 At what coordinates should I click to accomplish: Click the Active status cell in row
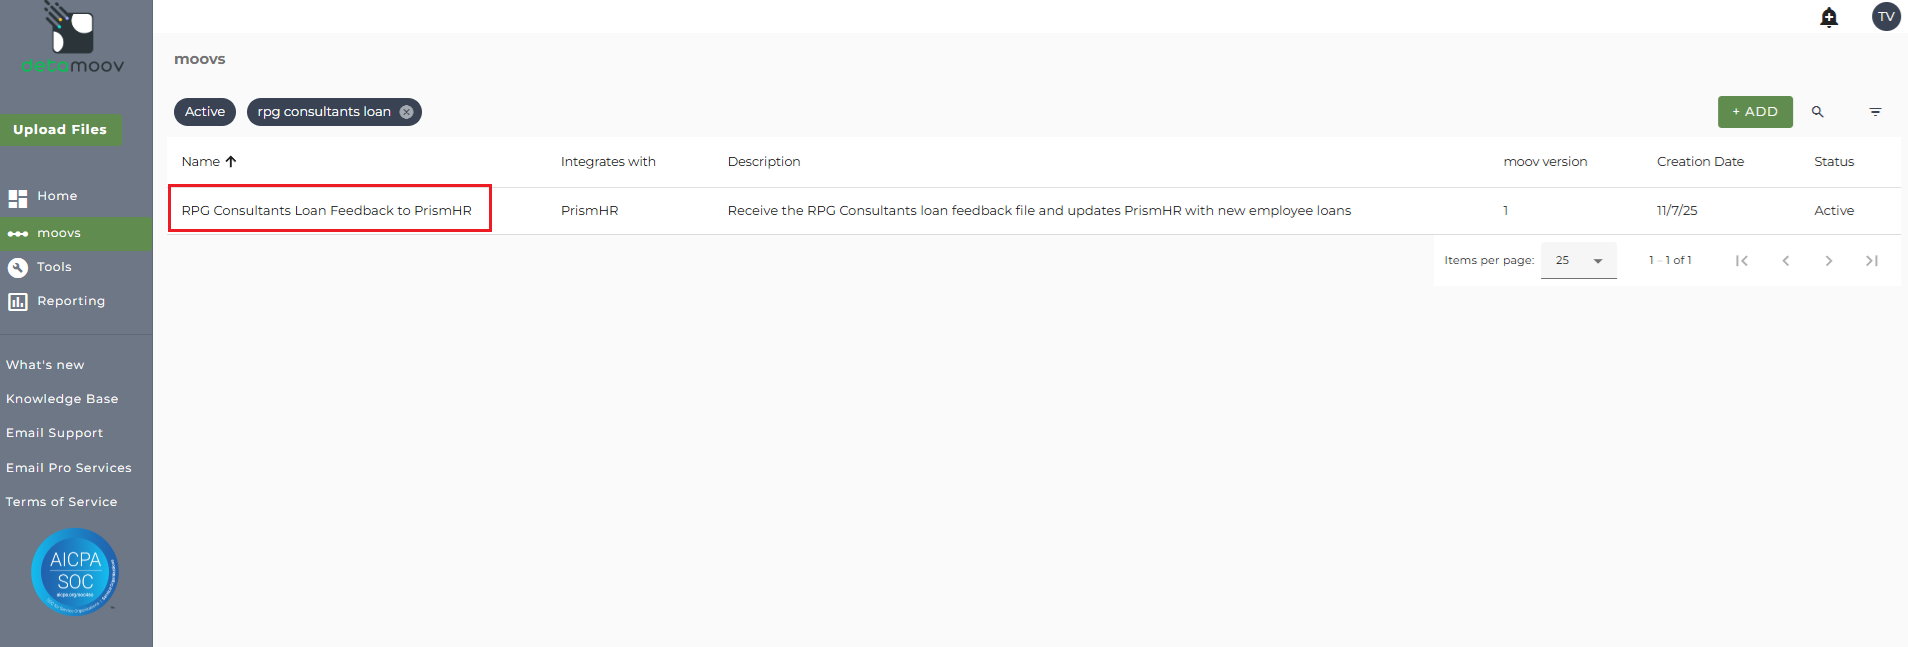(1834, 211)
